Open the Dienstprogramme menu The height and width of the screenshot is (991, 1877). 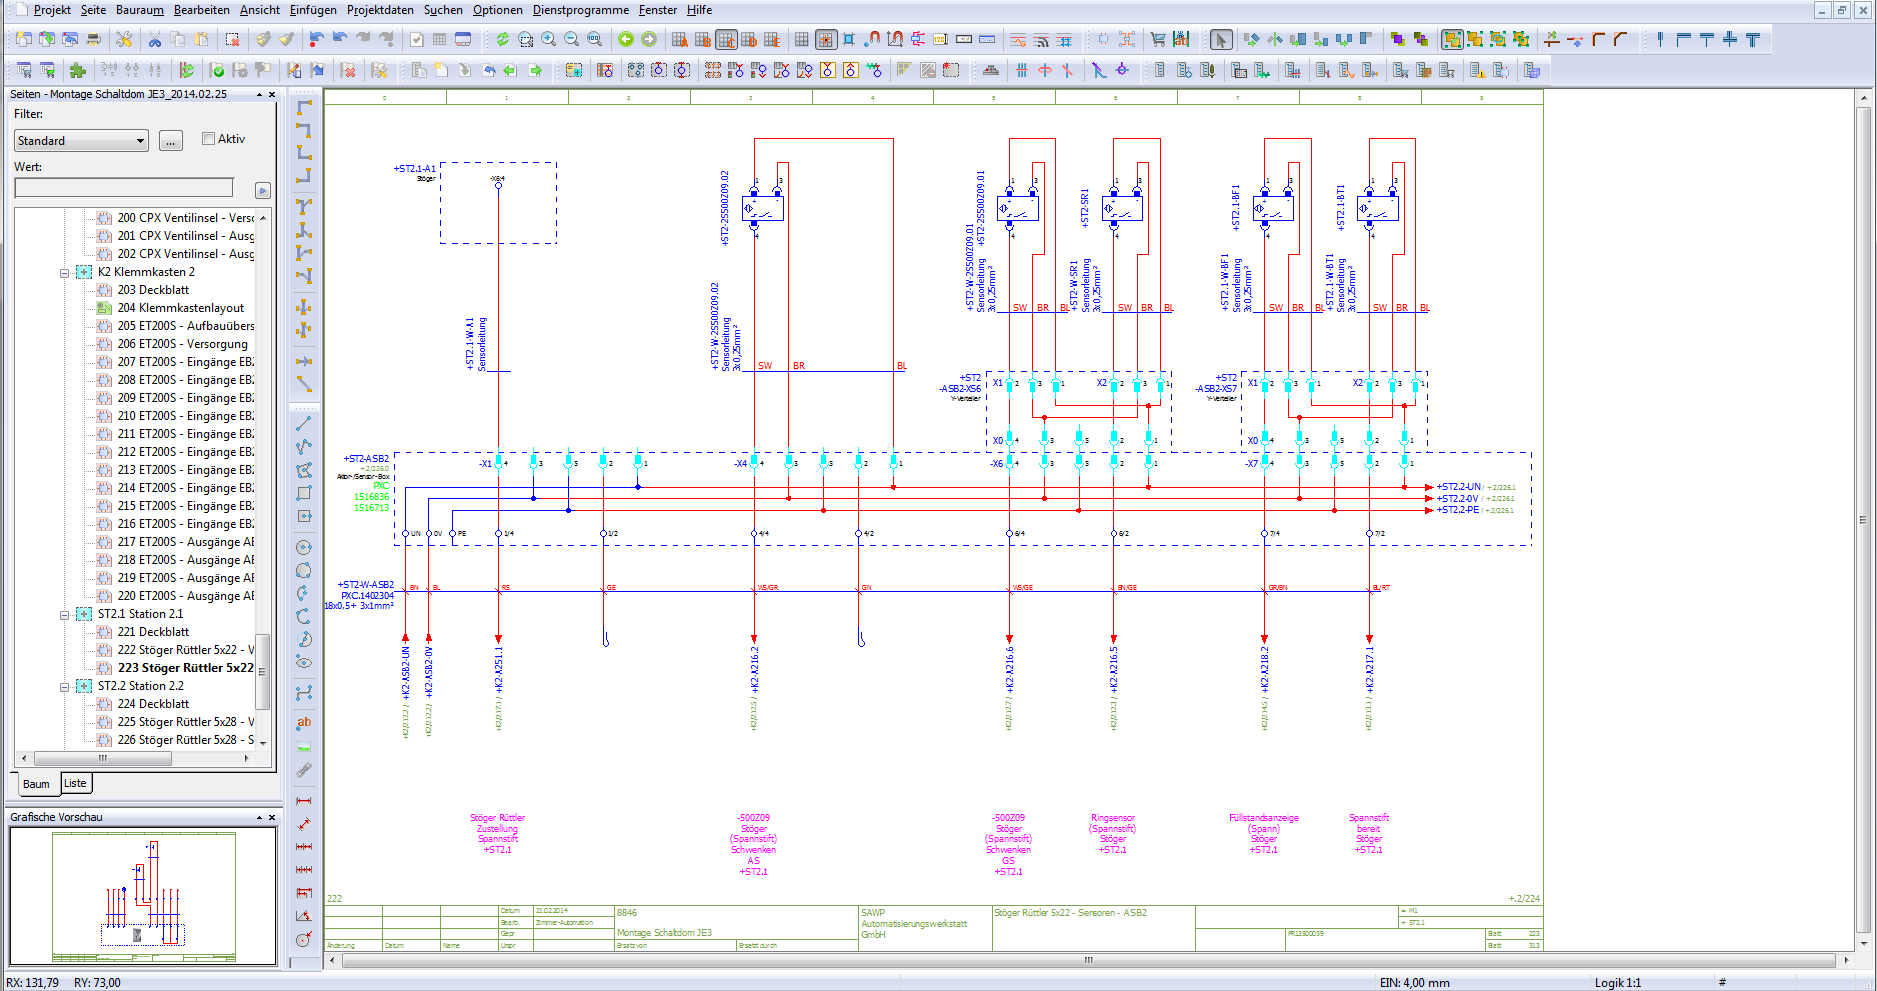coord(581,10)
